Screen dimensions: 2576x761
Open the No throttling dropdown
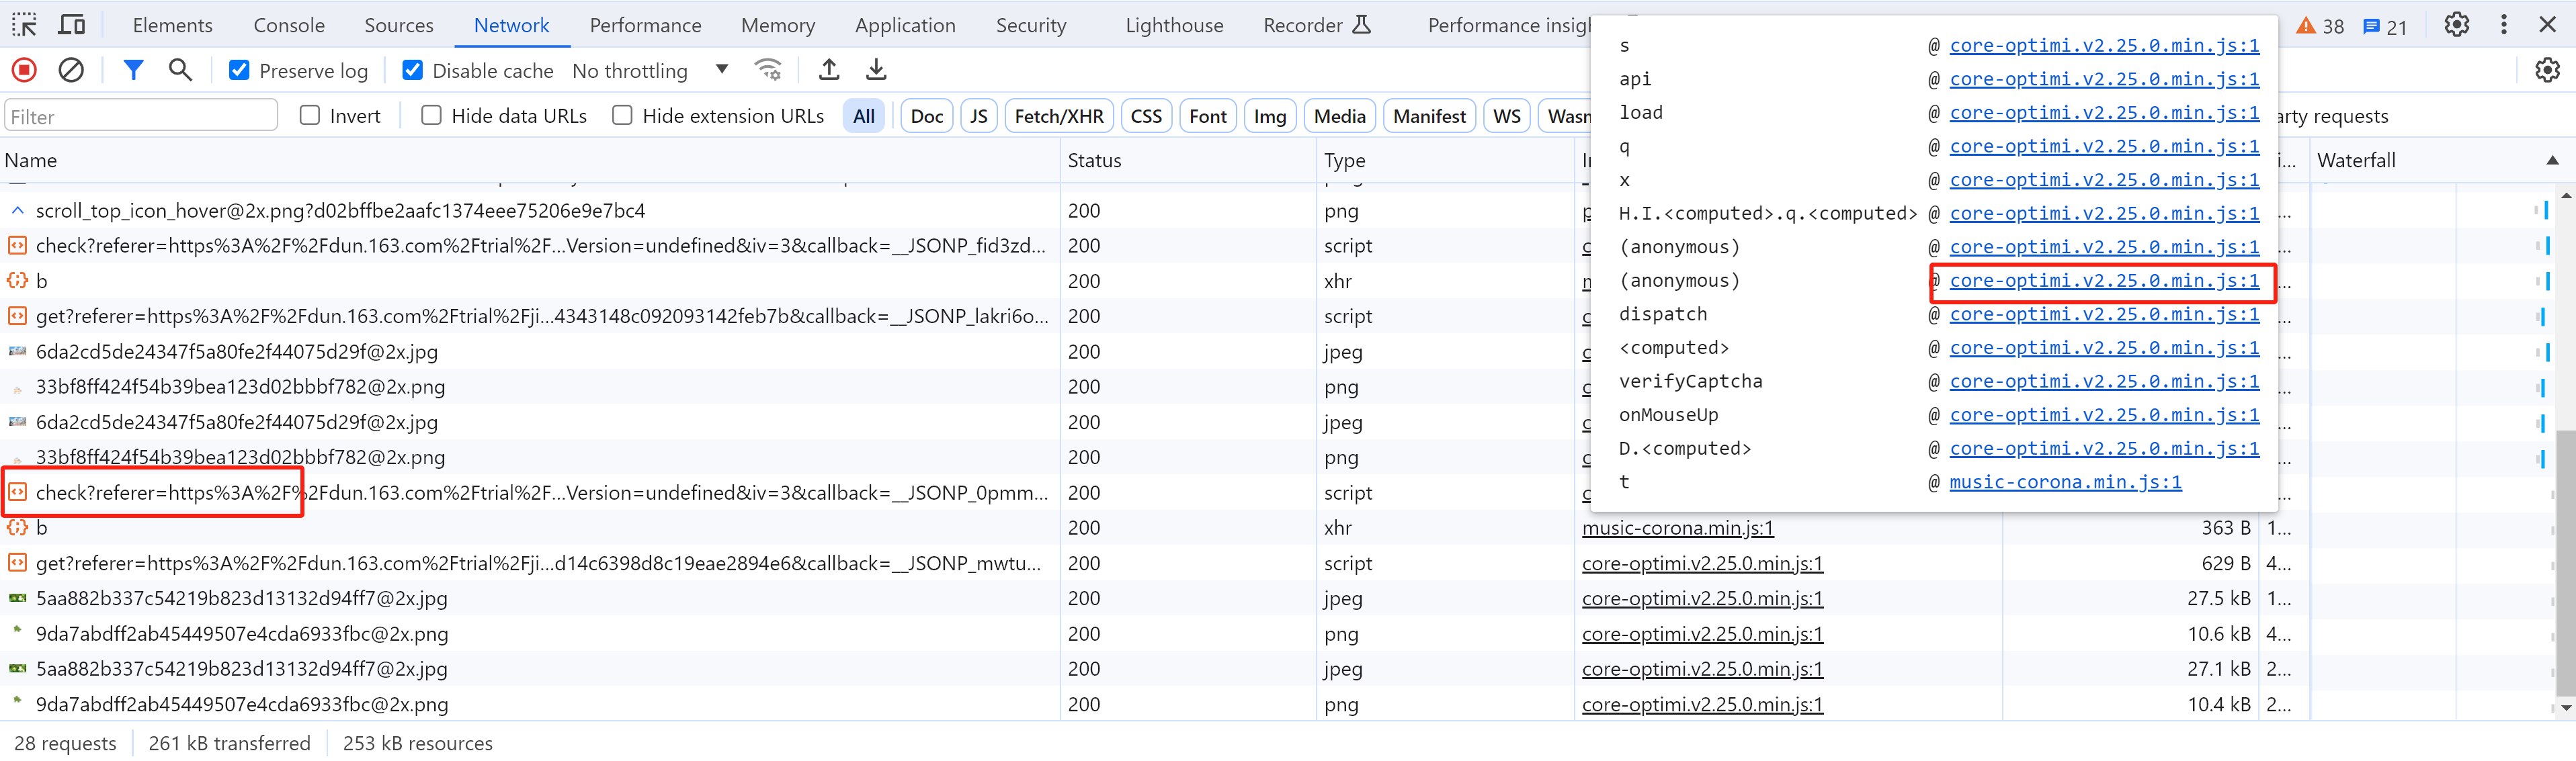point(650,71)
